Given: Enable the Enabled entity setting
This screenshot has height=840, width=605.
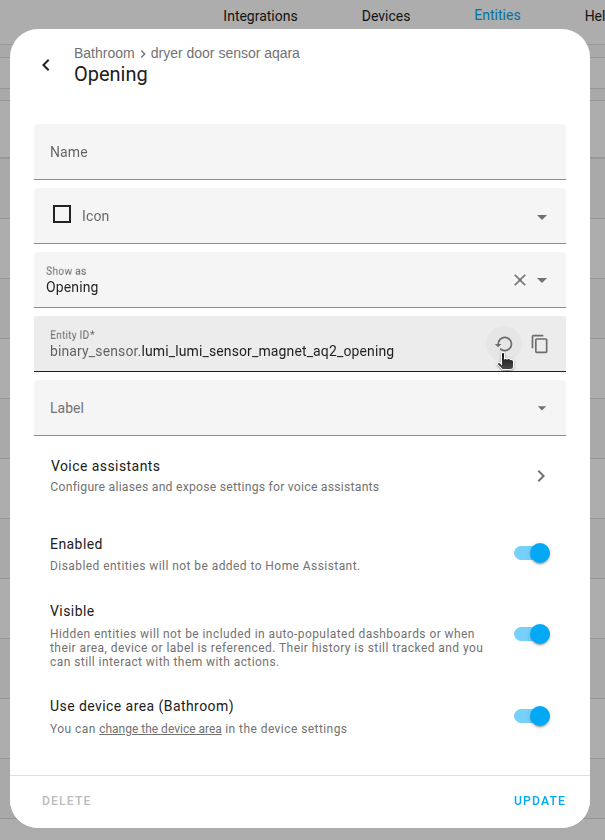Looking at the screenshot, I should pos(530,553).
